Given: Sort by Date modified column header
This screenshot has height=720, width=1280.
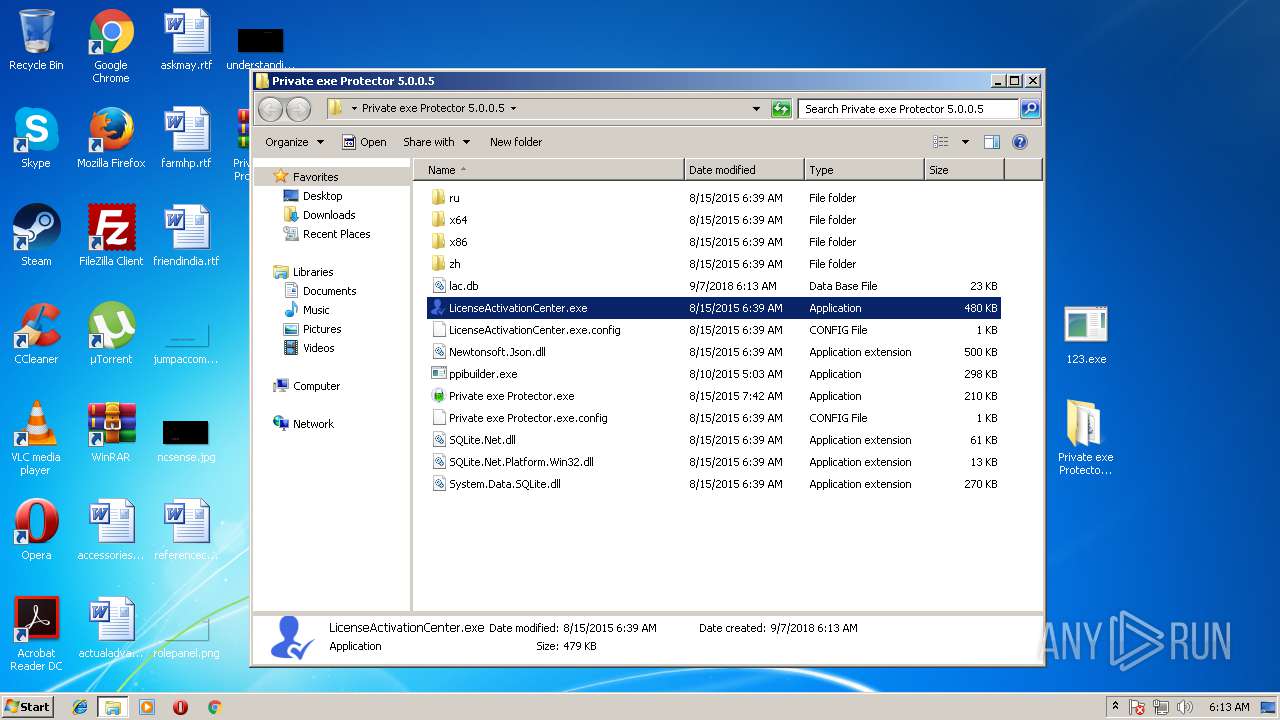Looking at the screenshot, I should [x=744, y=170].
